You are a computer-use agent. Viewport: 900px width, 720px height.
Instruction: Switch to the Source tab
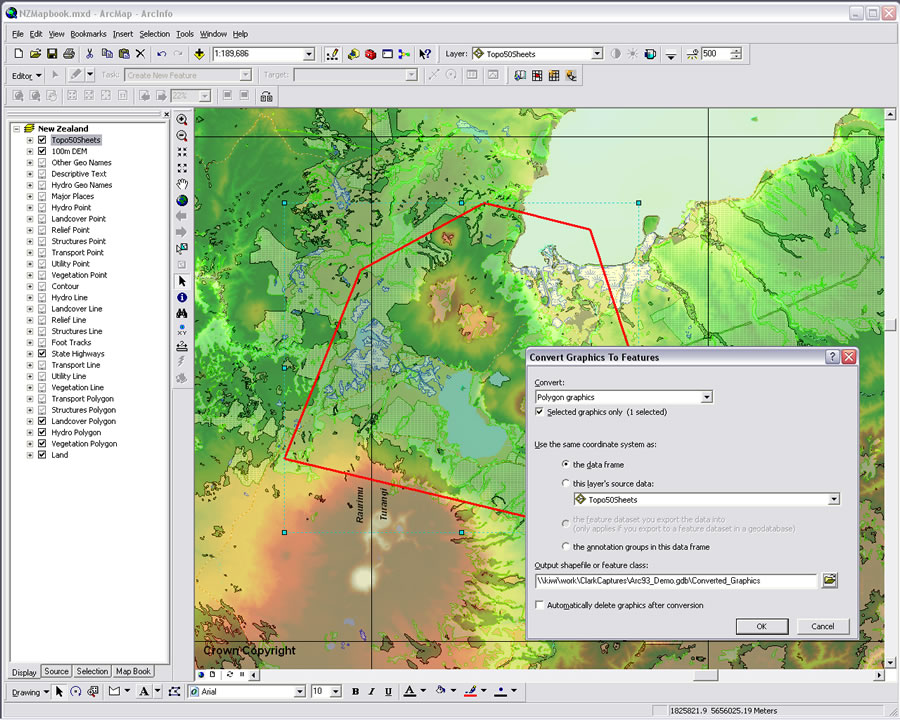click(x=57, y=672)
